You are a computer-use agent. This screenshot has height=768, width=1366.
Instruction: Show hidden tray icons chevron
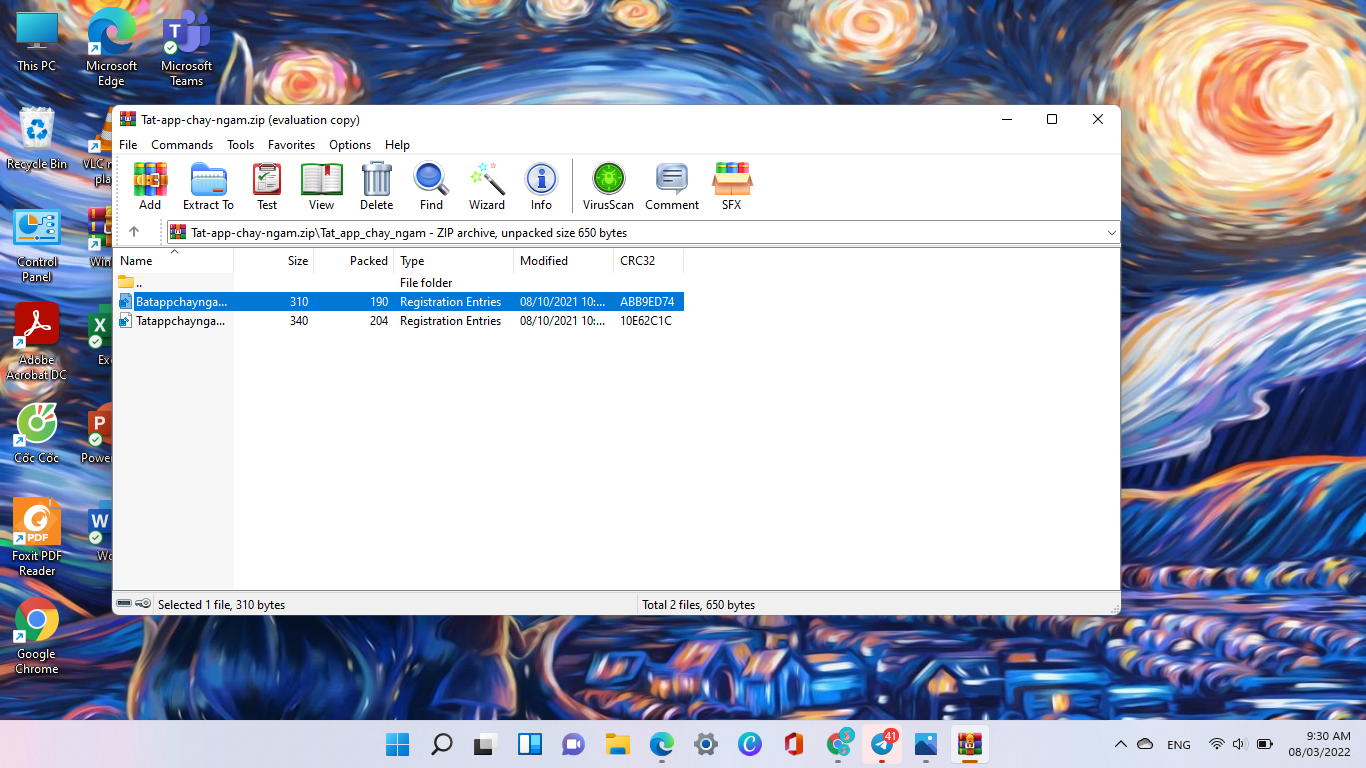click(1120, 744)
